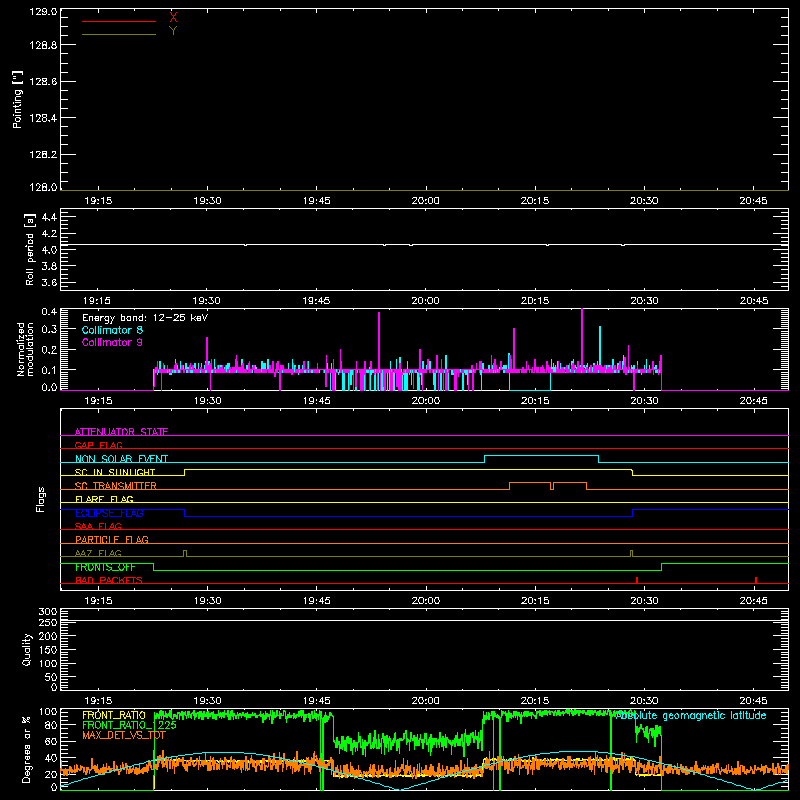Image resolution: width=800 pixels, height=800 pixels.
Task: Click the ATTENUATOR_STATE flag label
Action: click(x=121, y=432)
